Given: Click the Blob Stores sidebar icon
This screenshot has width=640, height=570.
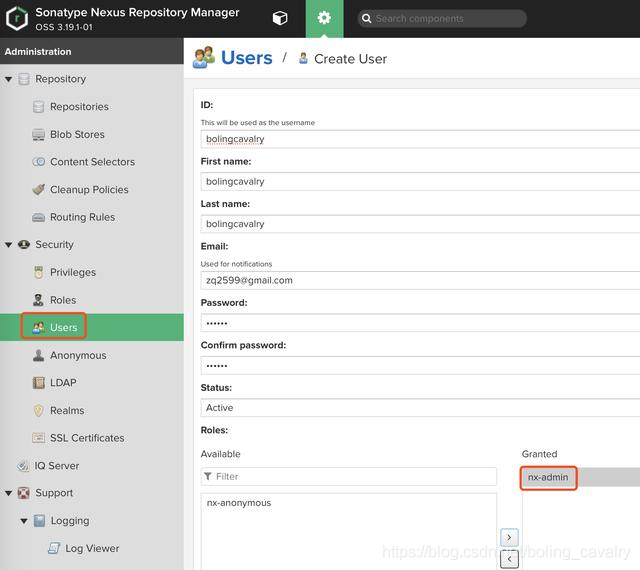Looking at the screenshot, I should [39, 134].
